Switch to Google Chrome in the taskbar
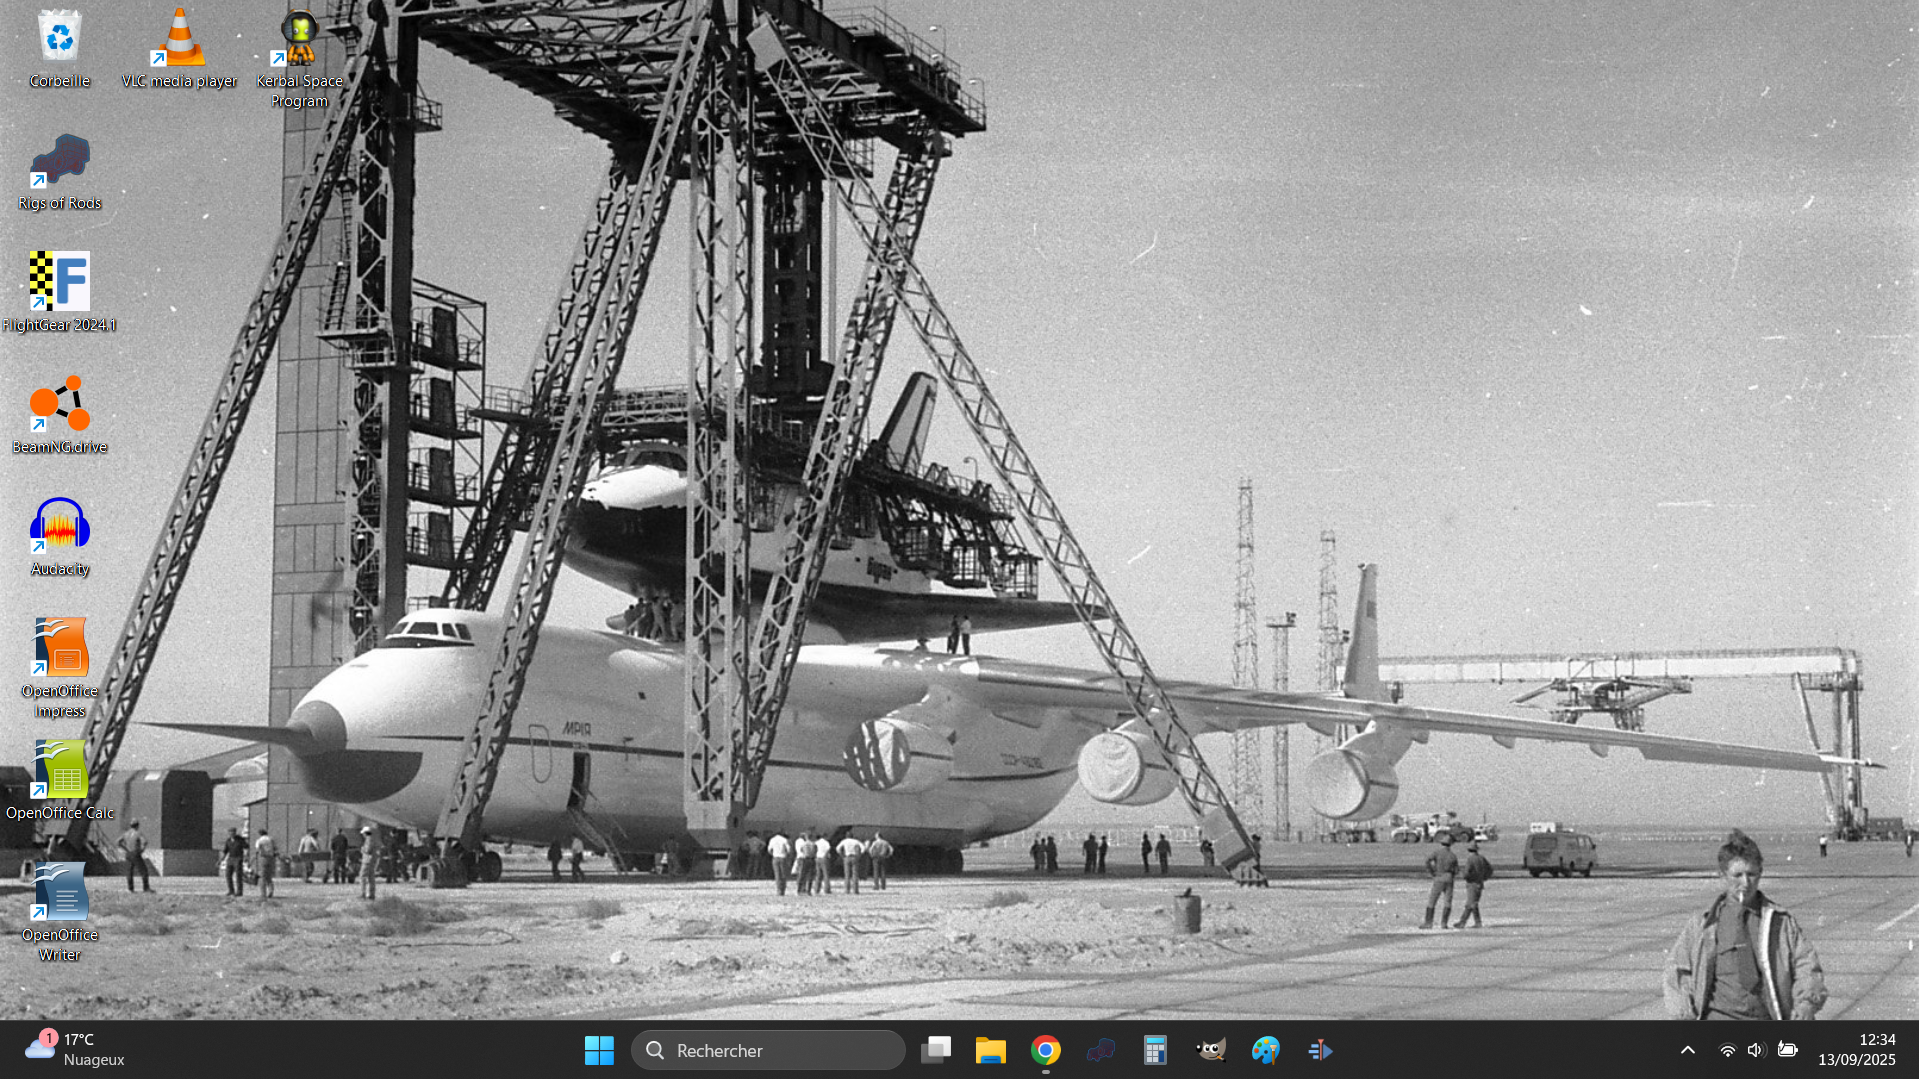The image size is (1919, 1079). pyautogui.click(x=1046, y=1050)
